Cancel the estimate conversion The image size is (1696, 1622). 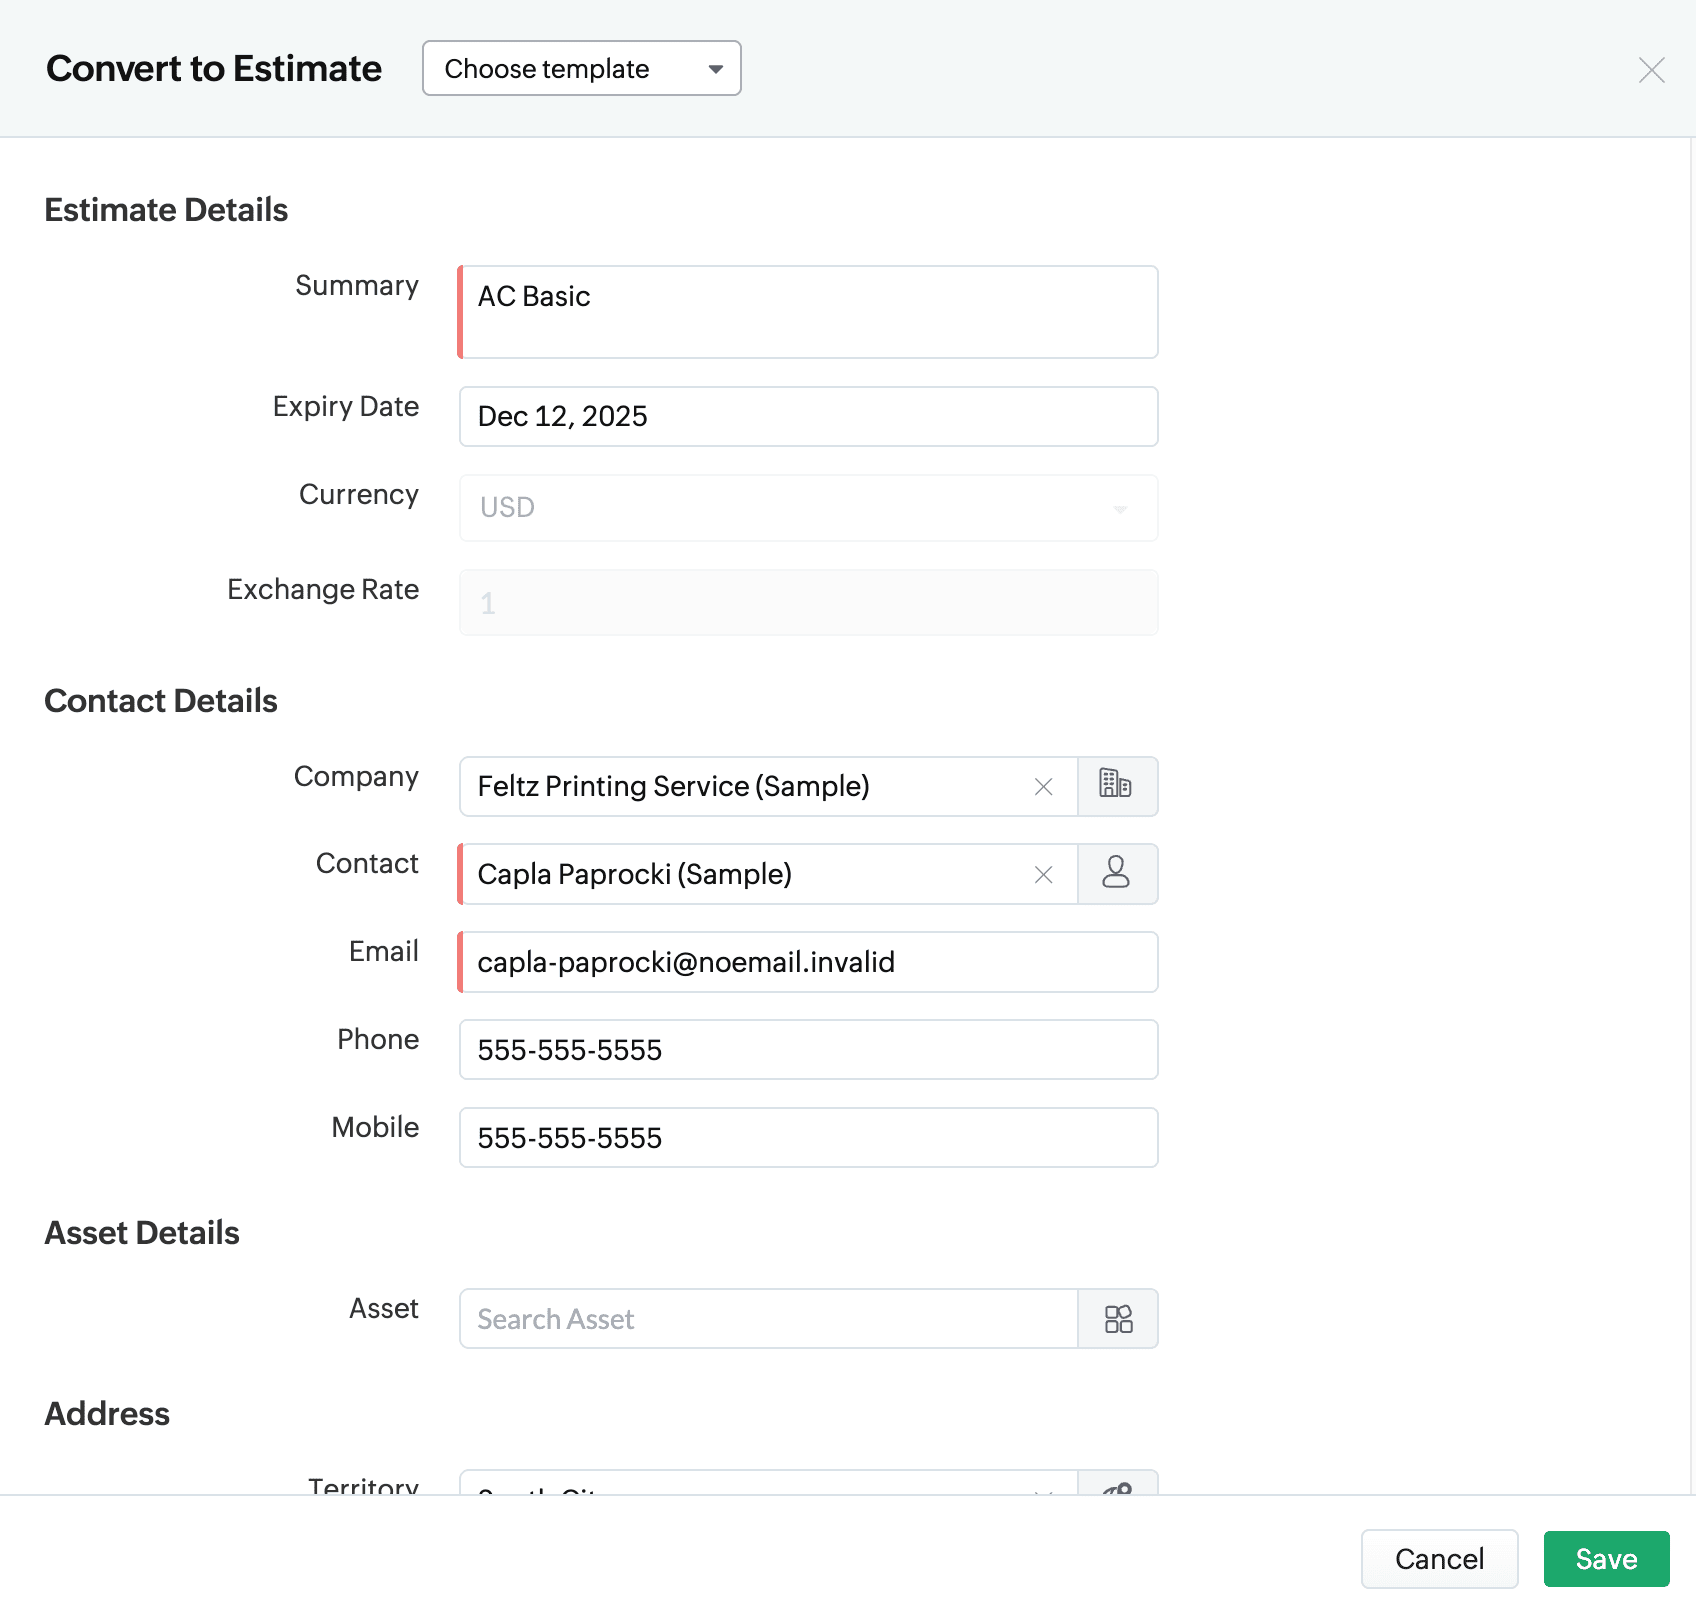1438,1559
